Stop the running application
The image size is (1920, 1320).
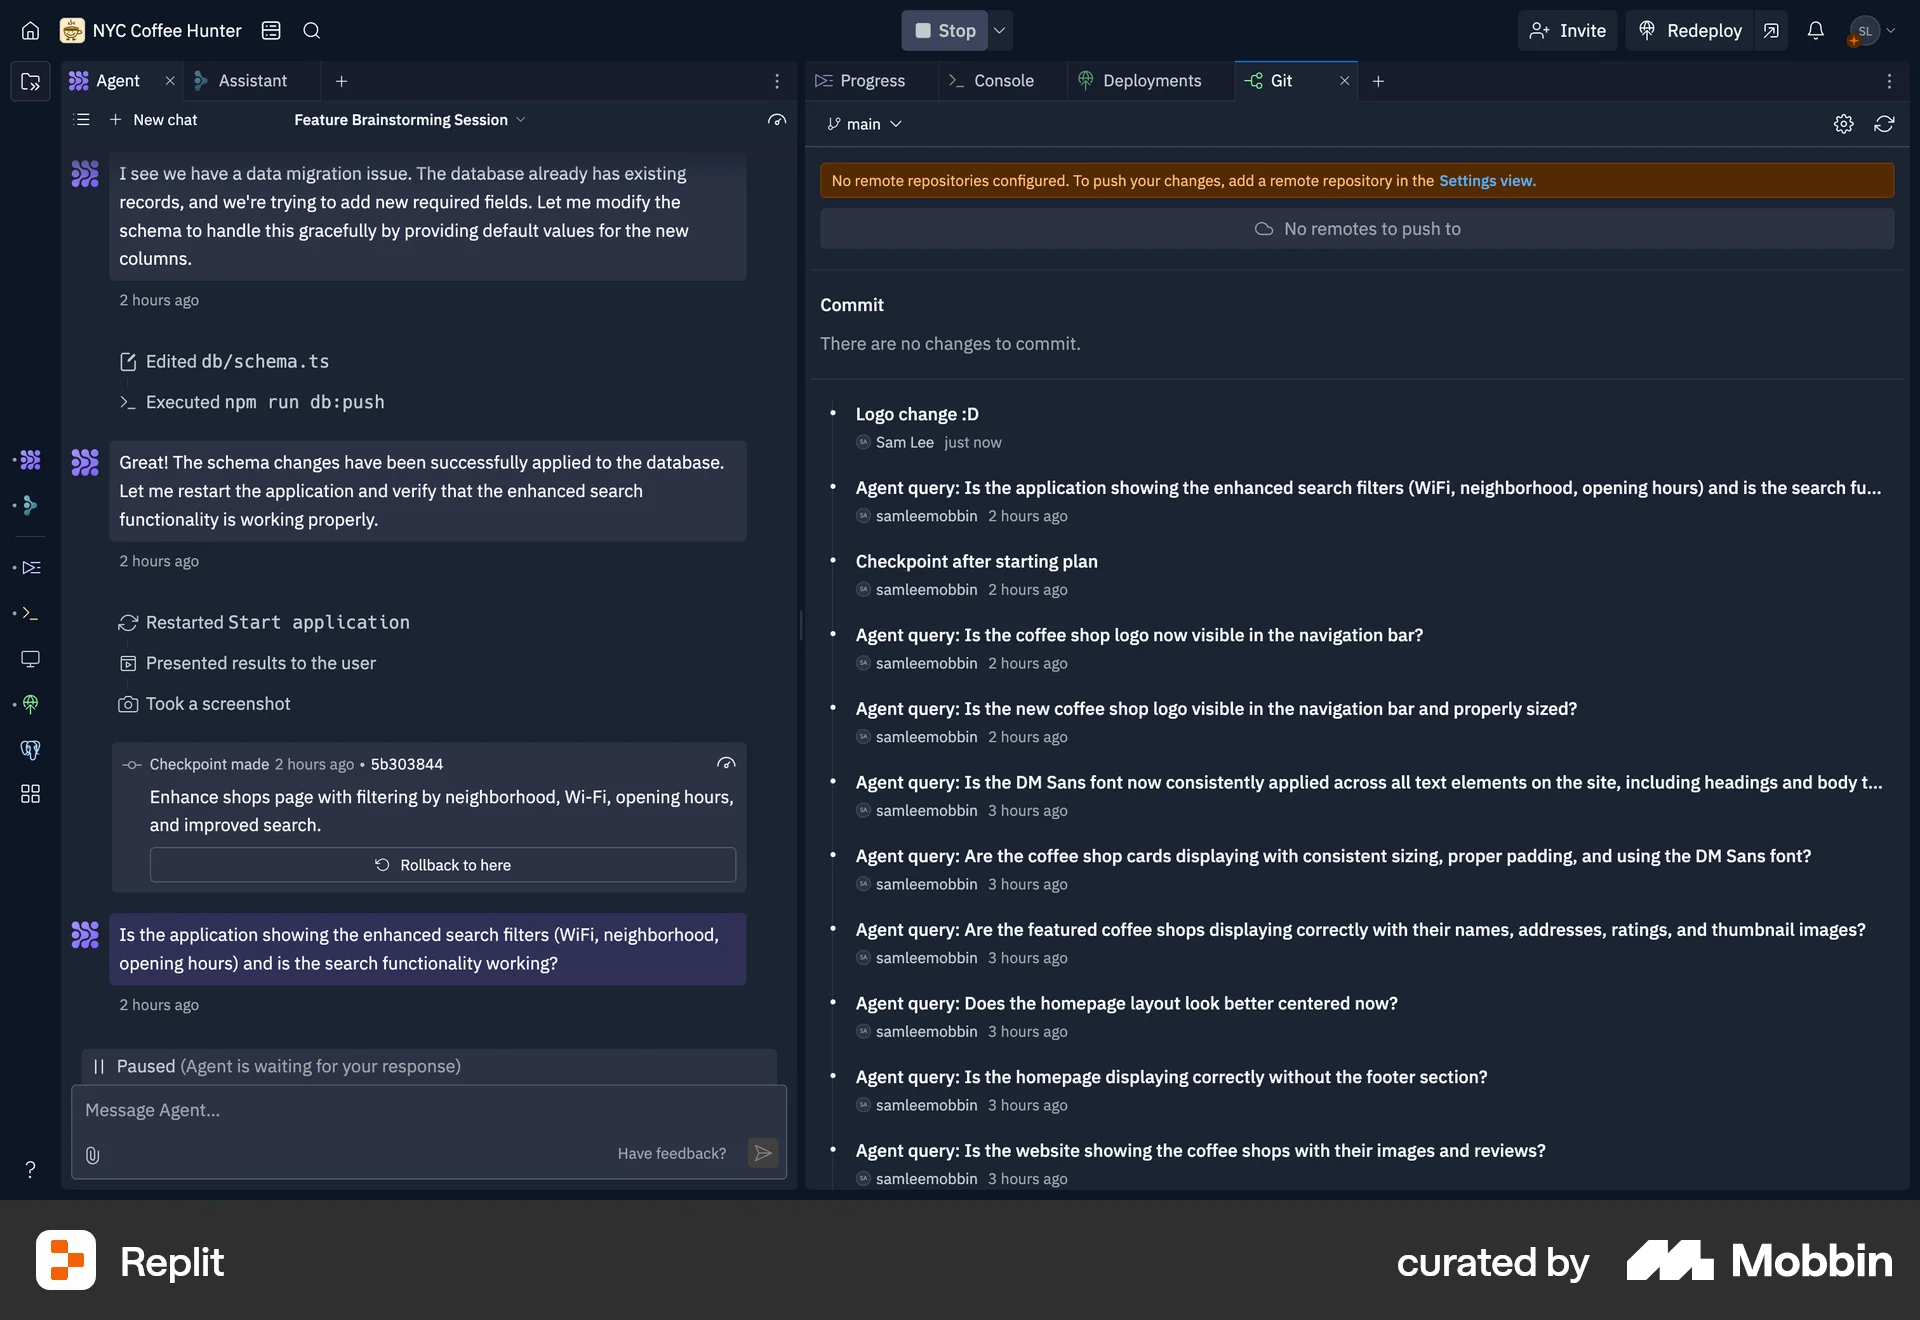pyautogui.click(x=943, y=30)
